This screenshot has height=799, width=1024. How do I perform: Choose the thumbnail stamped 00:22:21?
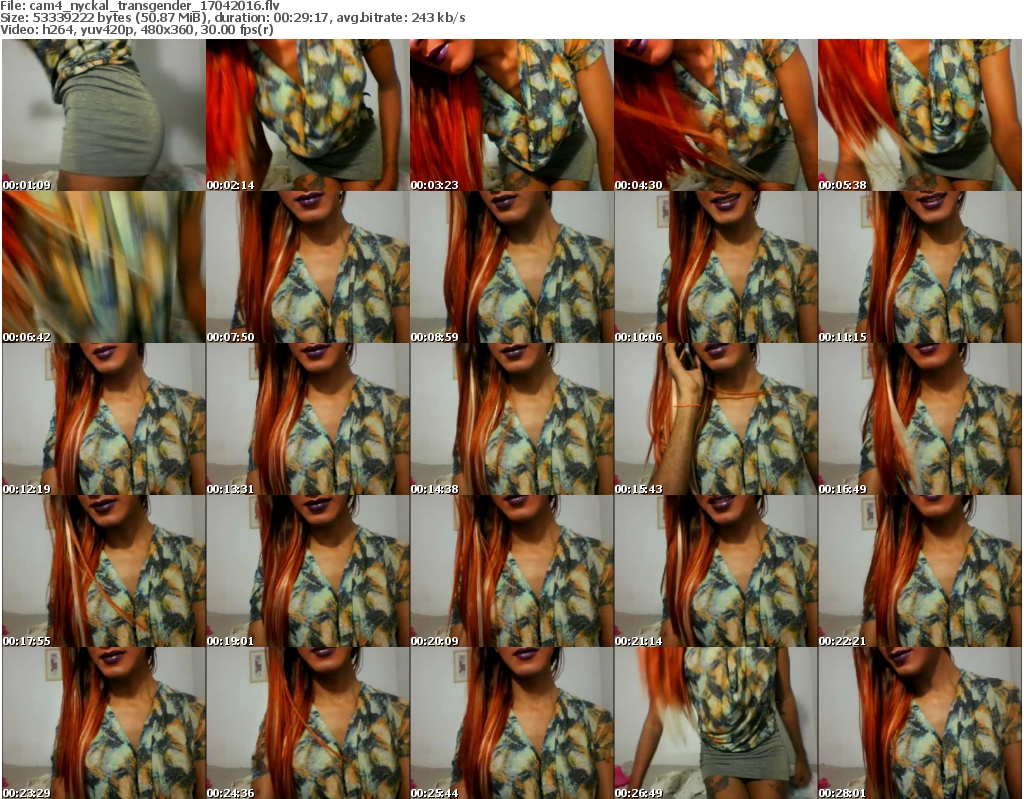pos(920,572)
